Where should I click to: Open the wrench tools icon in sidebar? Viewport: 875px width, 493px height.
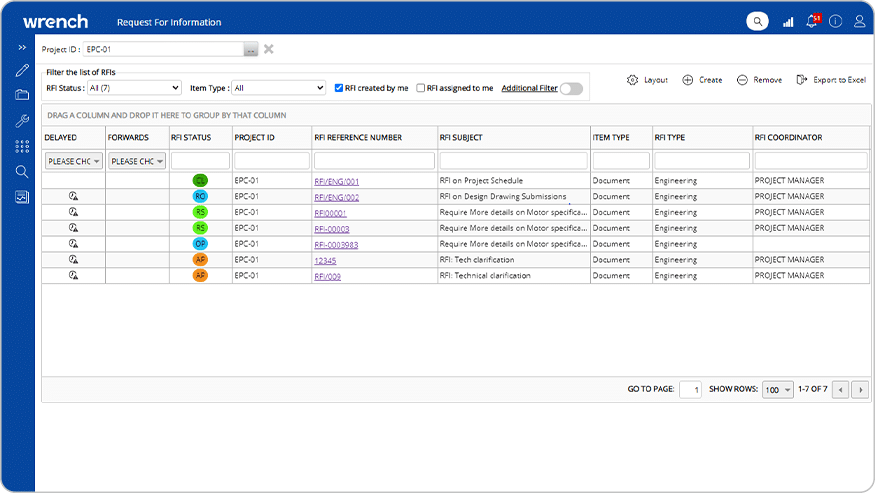[22, 120]
